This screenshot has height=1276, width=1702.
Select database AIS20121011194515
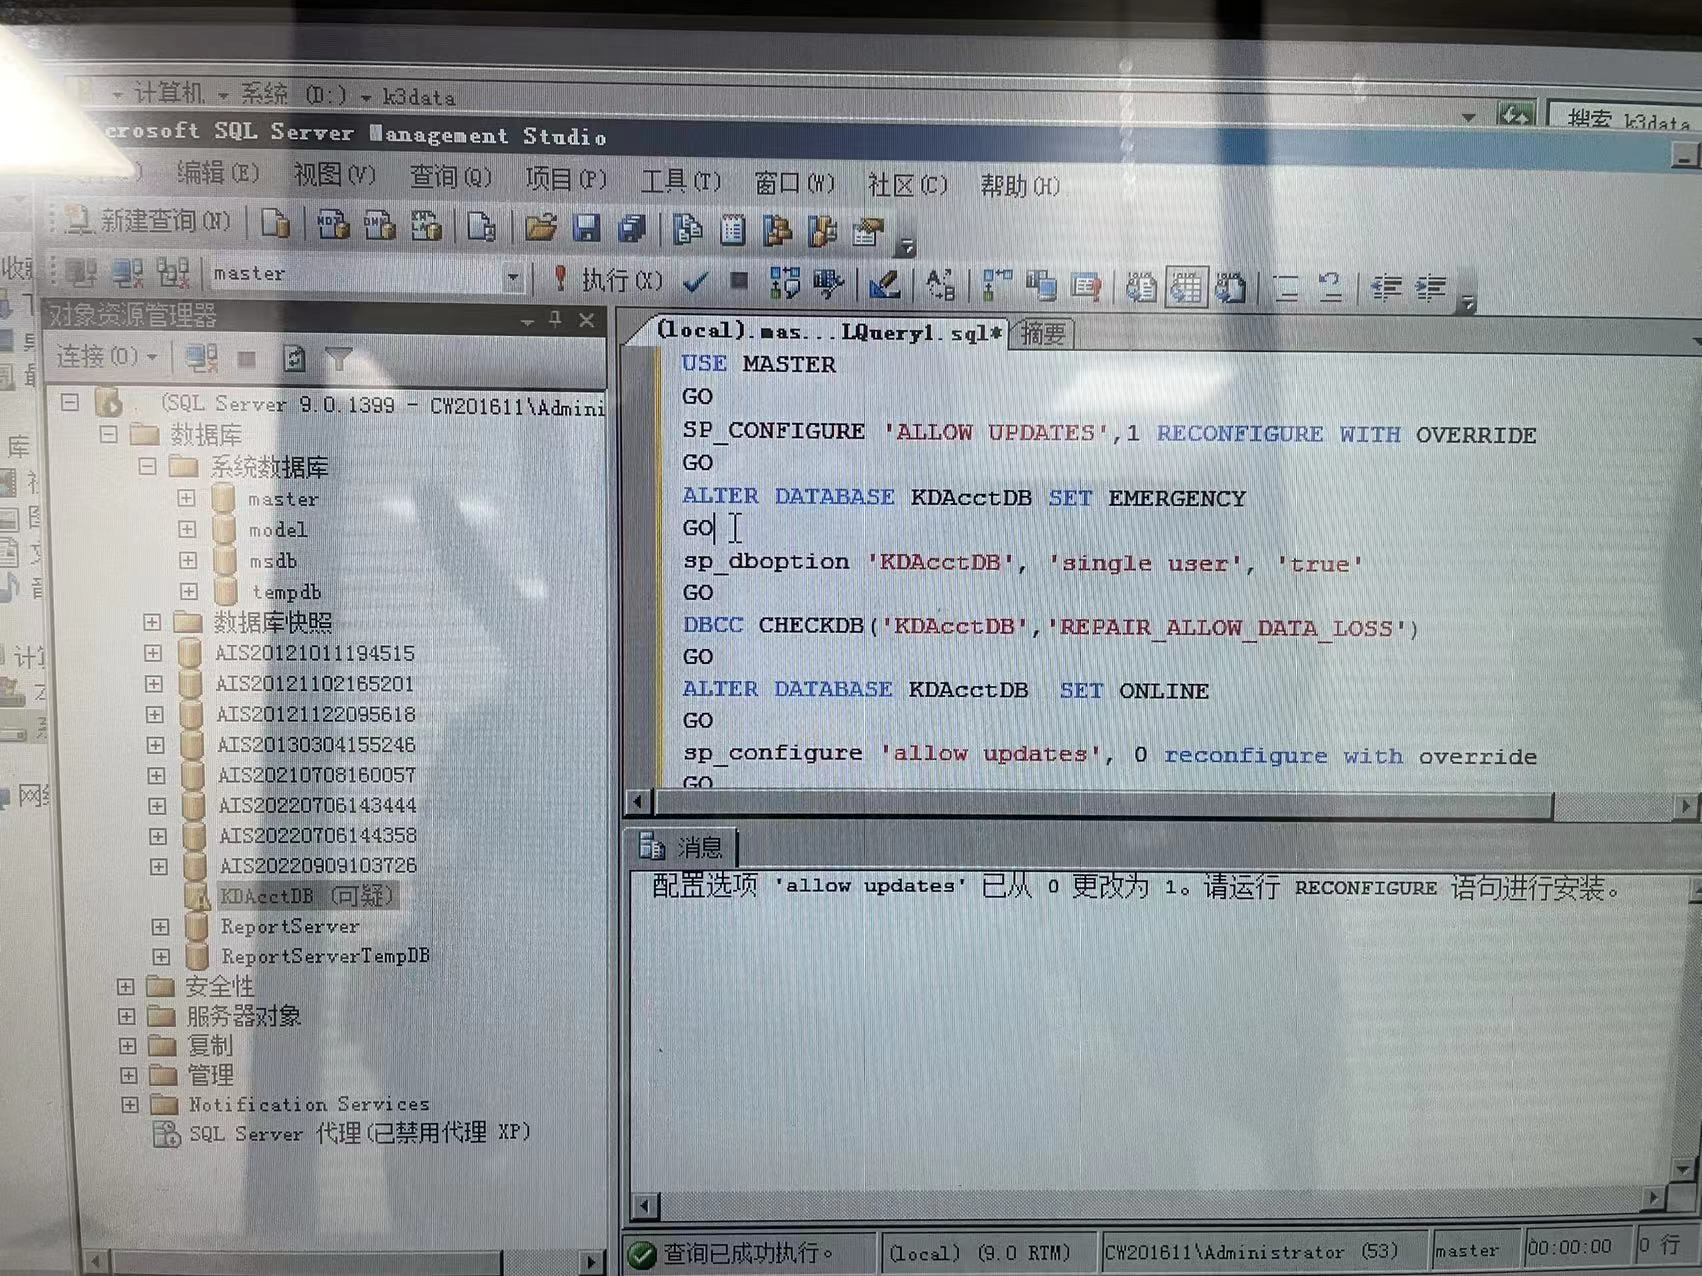(315, 653)
